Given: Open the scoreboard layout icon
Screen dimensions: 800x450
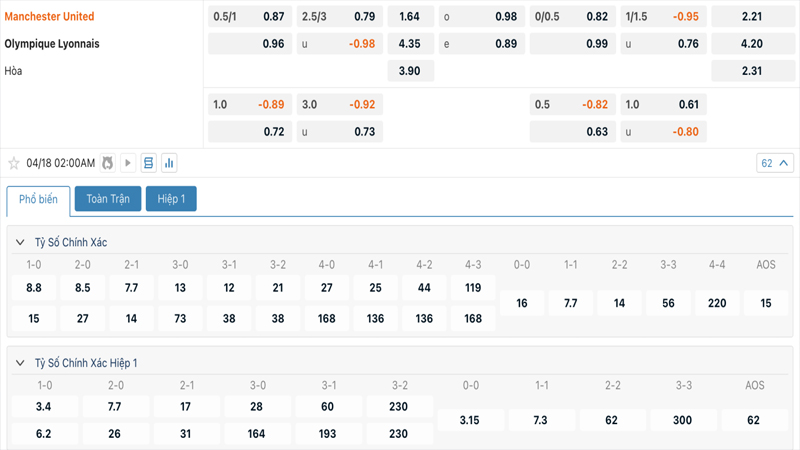Looking at the screenshot, I should pyautogui.click(x=148, y=163).
